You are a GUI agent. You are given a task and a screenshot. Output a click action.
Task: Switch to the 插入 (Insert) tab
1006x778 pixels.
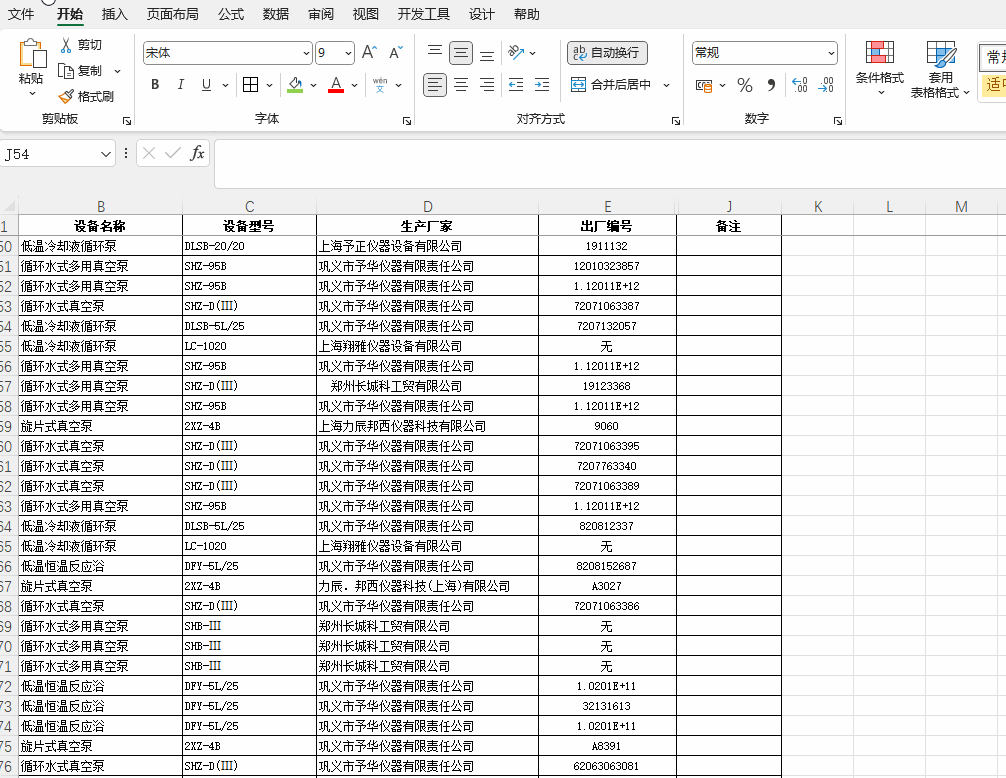tap(115, 14)
